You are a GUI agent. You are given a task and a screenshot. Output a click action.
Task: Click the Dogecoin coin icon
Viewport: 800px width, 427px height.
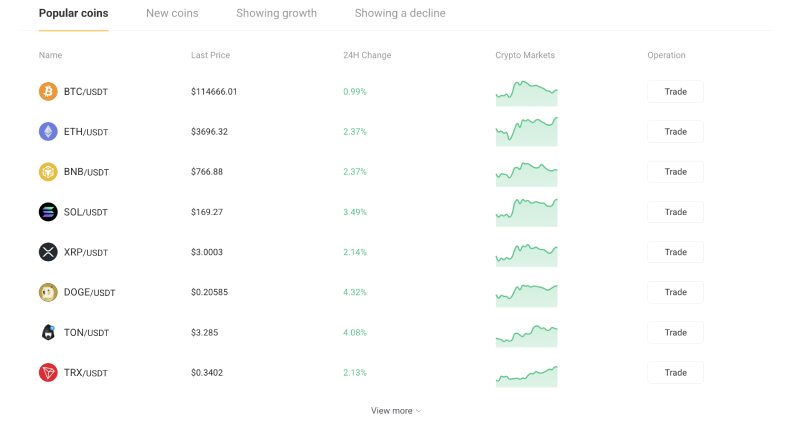pyautogui.click(x=48, y=292)
